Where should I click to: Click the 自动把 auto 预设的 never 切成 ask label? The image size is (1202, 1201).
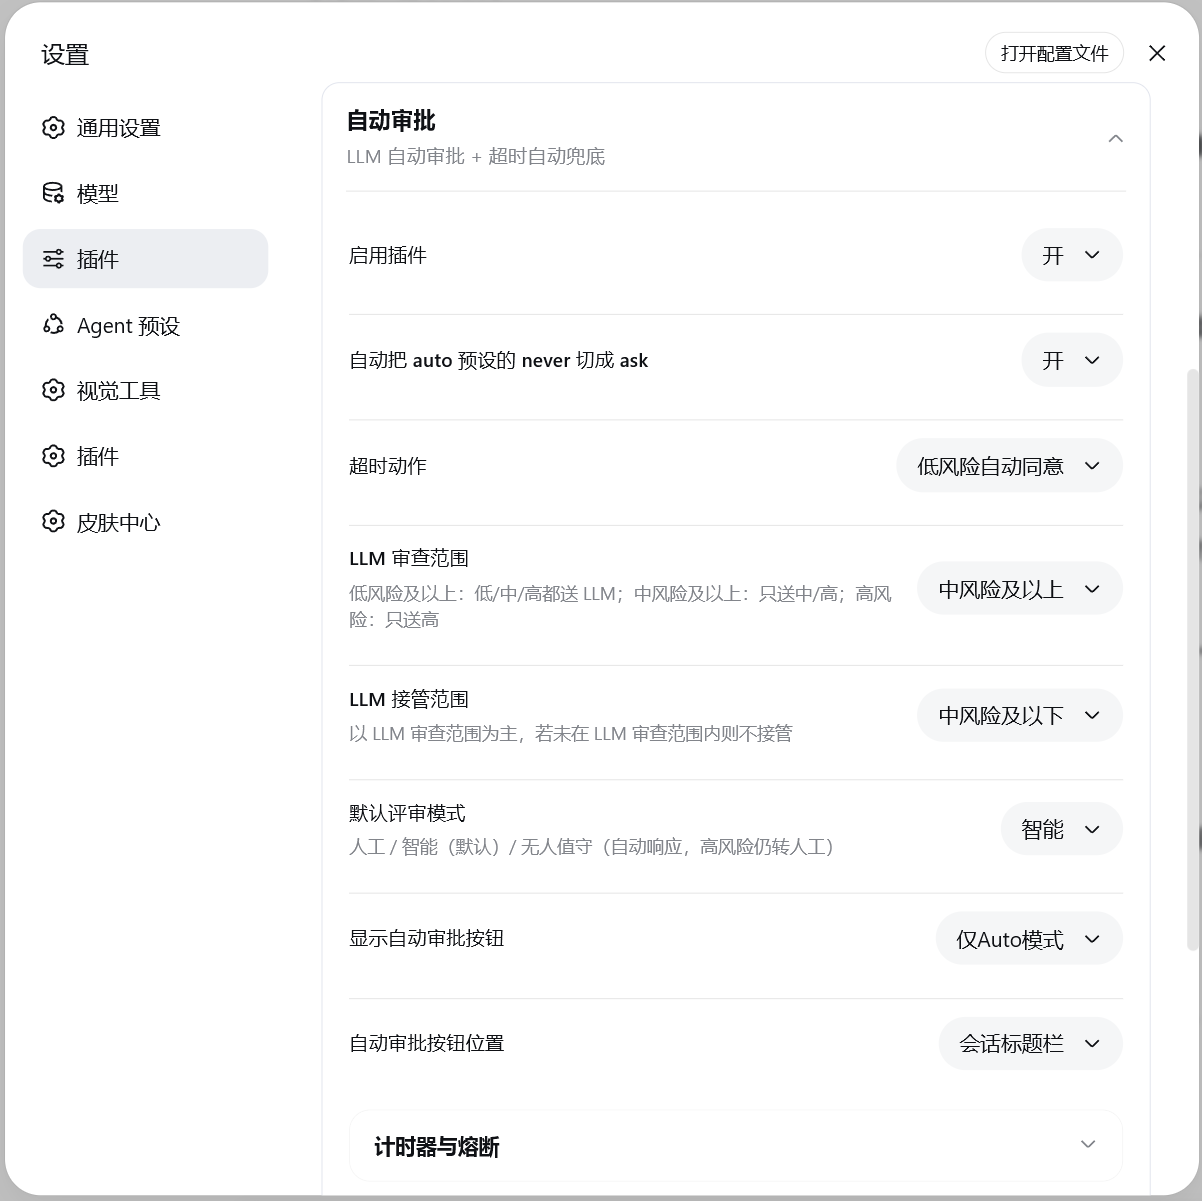tap(499, 360)
